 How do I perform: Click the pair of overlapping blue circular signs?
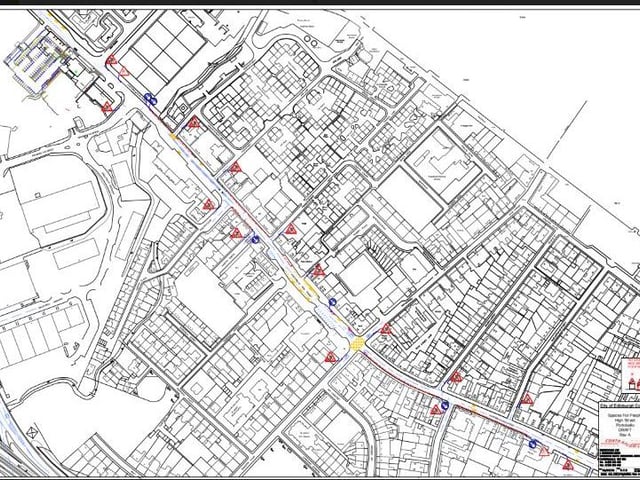[150, 99]
